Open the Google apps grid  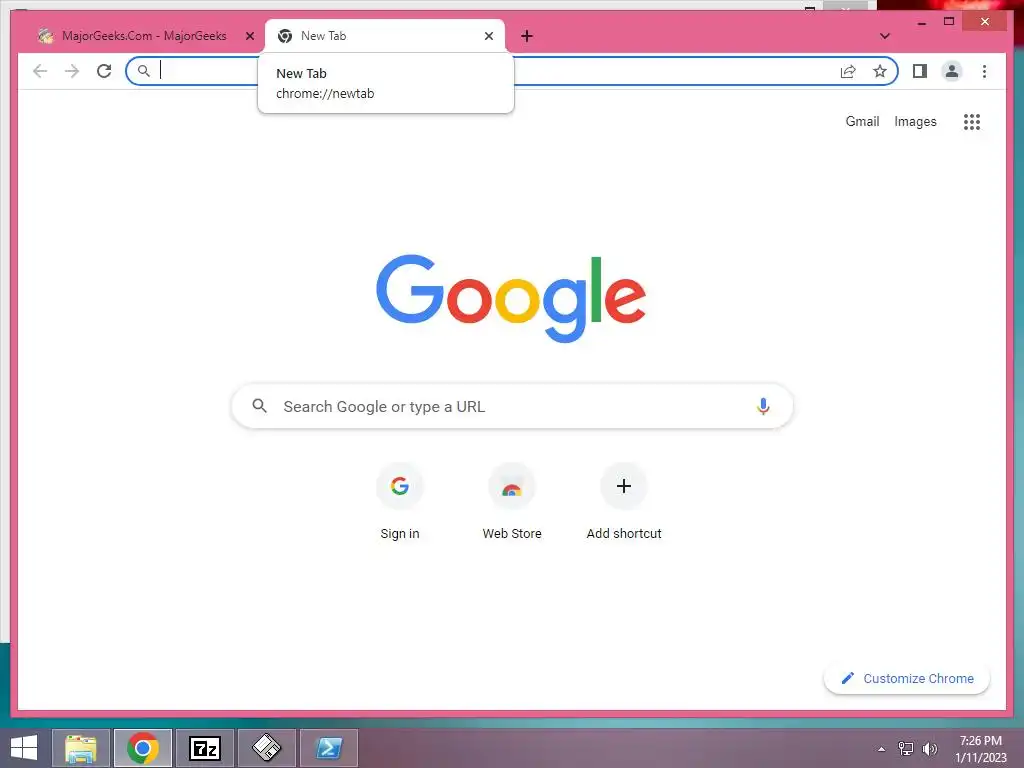tap(972, 121)
